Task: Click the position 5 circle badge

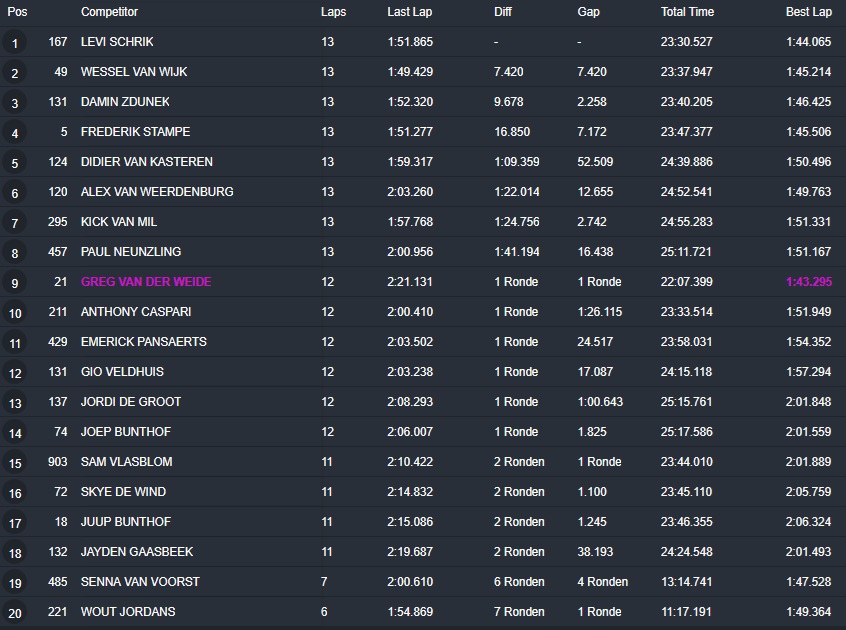Action: click(15, 163)
